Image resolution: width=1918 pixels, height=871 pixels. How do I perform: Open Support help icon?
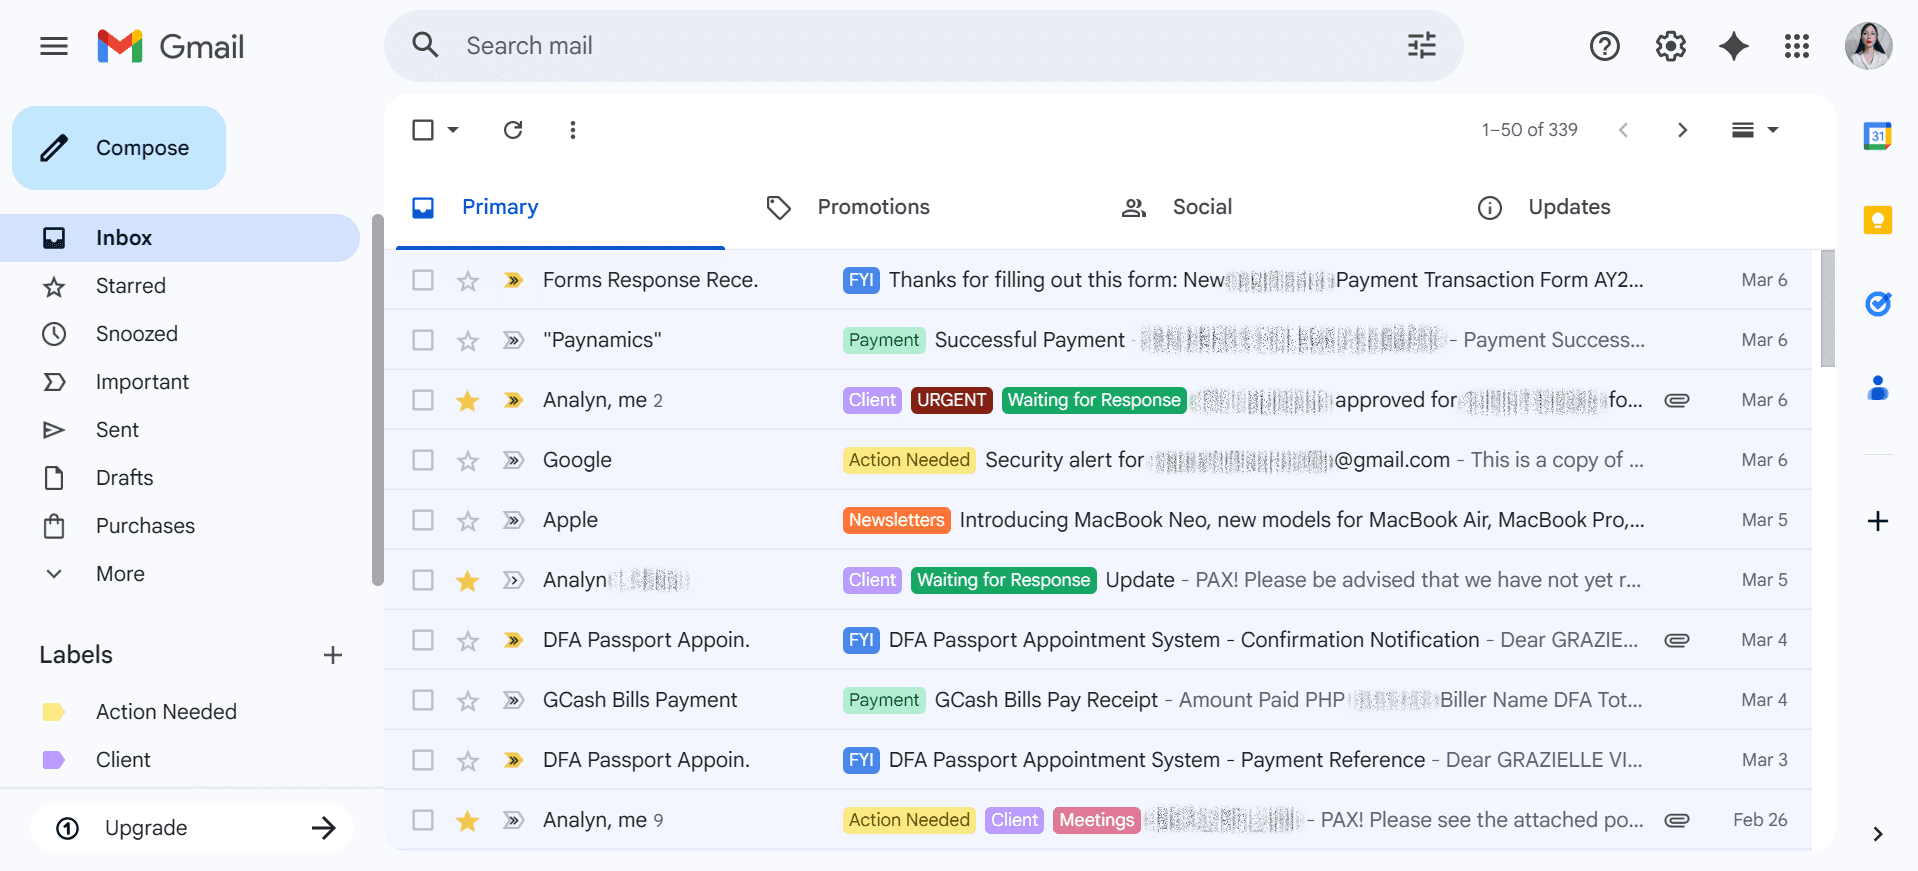(x=1604, y=46)
